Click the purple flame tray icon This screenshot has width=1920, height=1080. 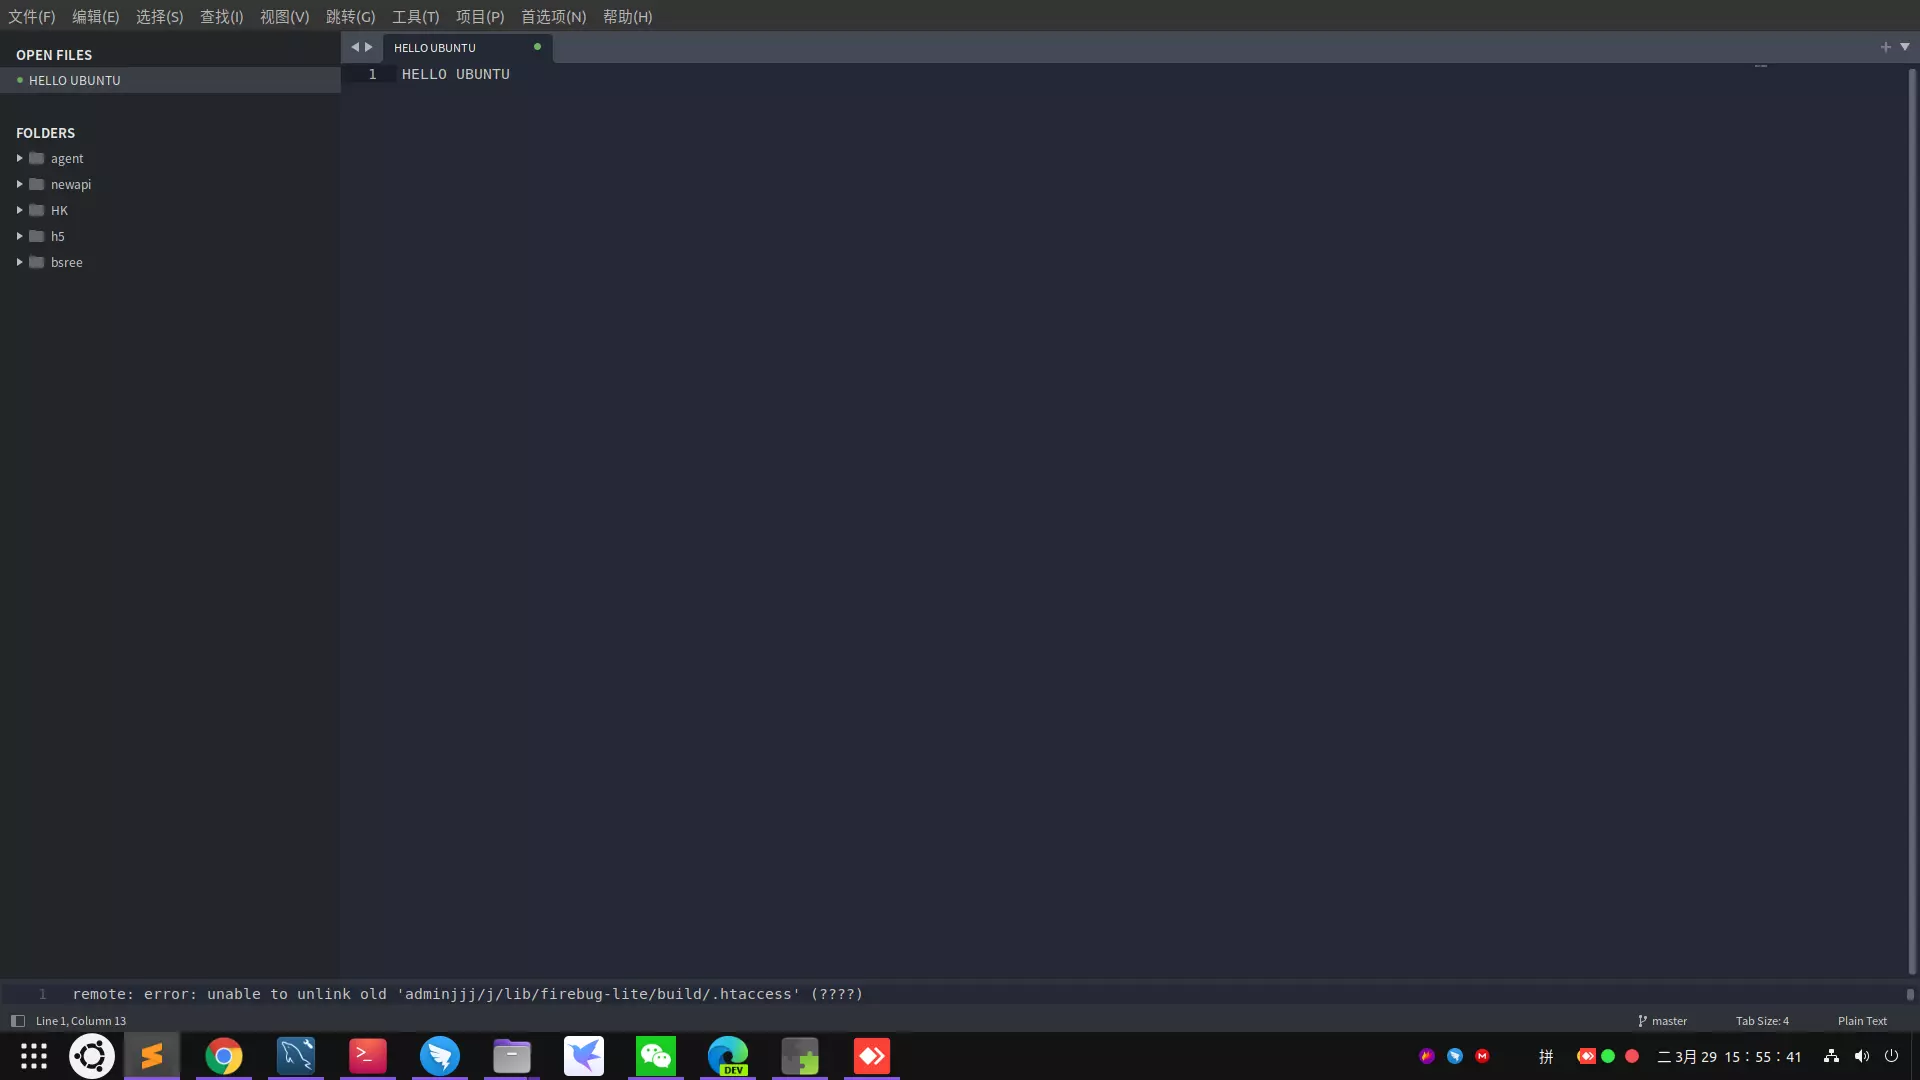coord(1427,1056)
